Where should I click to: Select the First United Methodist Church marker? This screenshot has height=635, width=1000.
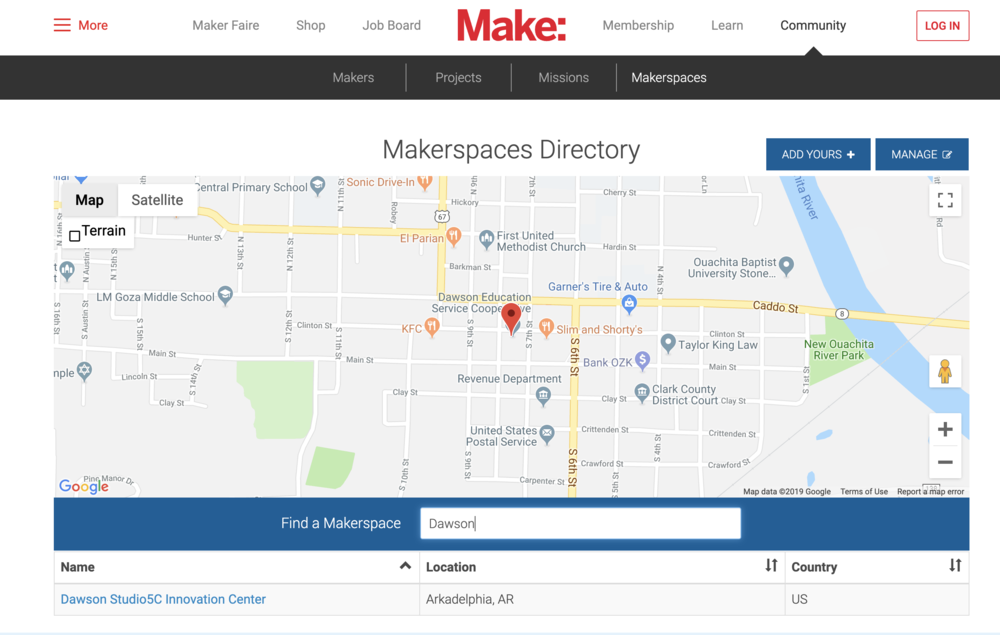486,239
